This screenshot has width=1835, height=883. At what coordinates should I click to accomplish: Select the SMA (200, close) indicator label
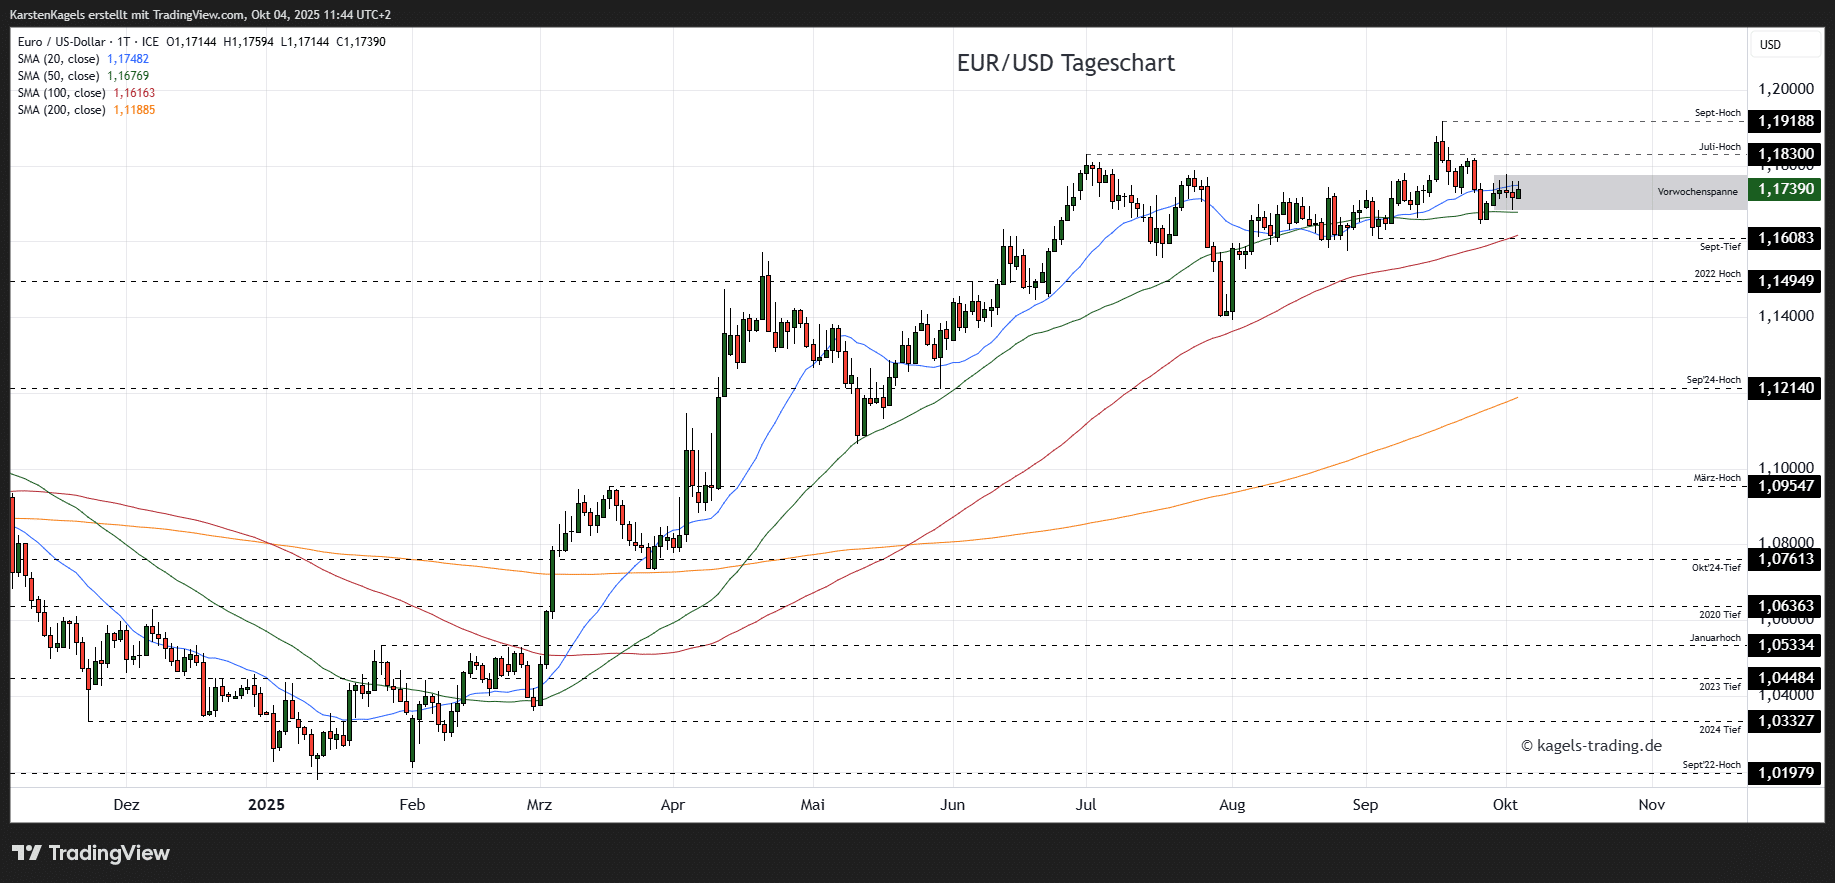(x=61, y=110)
